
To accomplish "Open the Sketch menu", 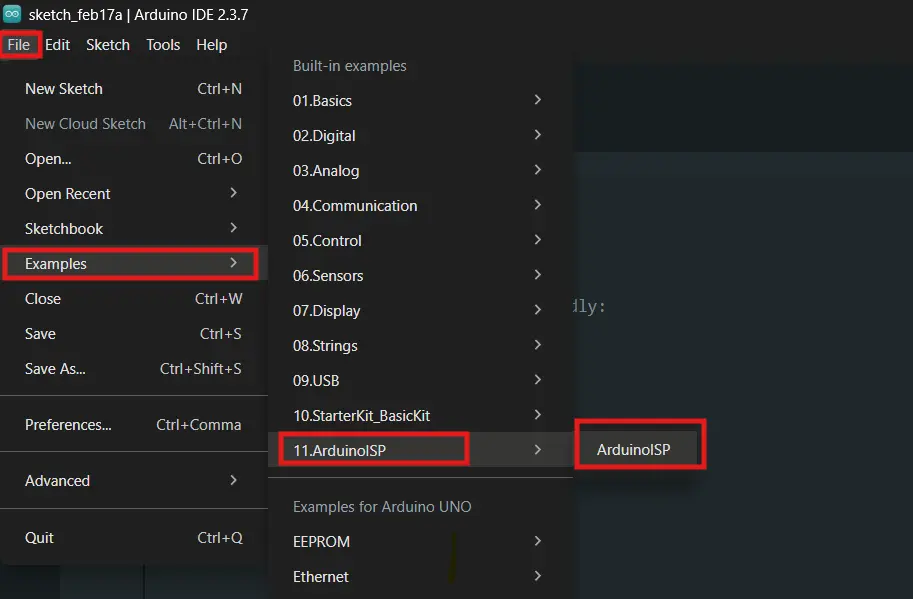I will pyautogui.click(x=108, y=45).
